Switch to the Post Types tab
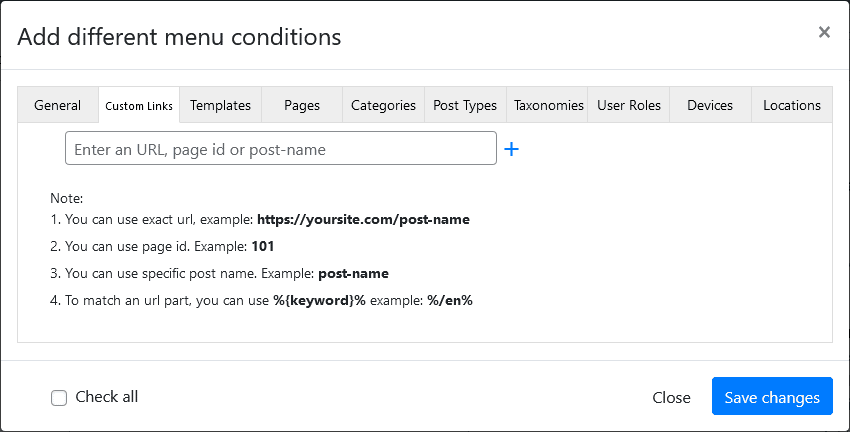The width and height of the screenshot is (850, 432). [x=465, y=105]
